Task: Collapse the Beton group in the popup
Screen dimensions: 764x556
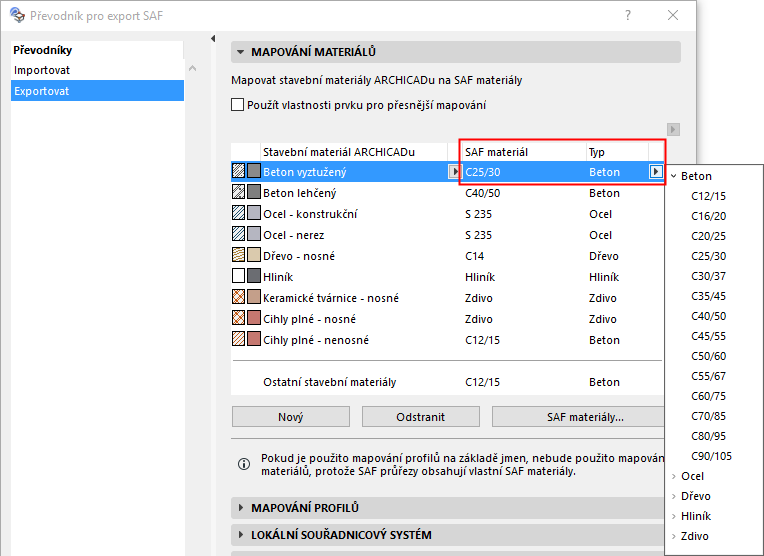Action: tap(674, 176)
